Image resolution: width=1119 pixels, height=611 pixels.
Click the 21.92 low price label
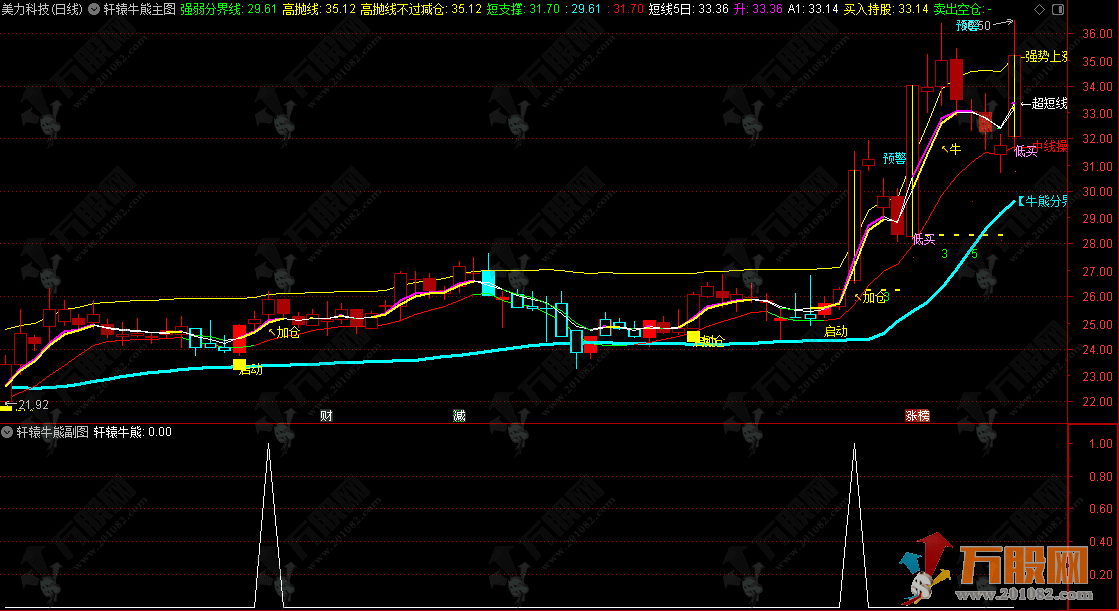coord(28,405)
